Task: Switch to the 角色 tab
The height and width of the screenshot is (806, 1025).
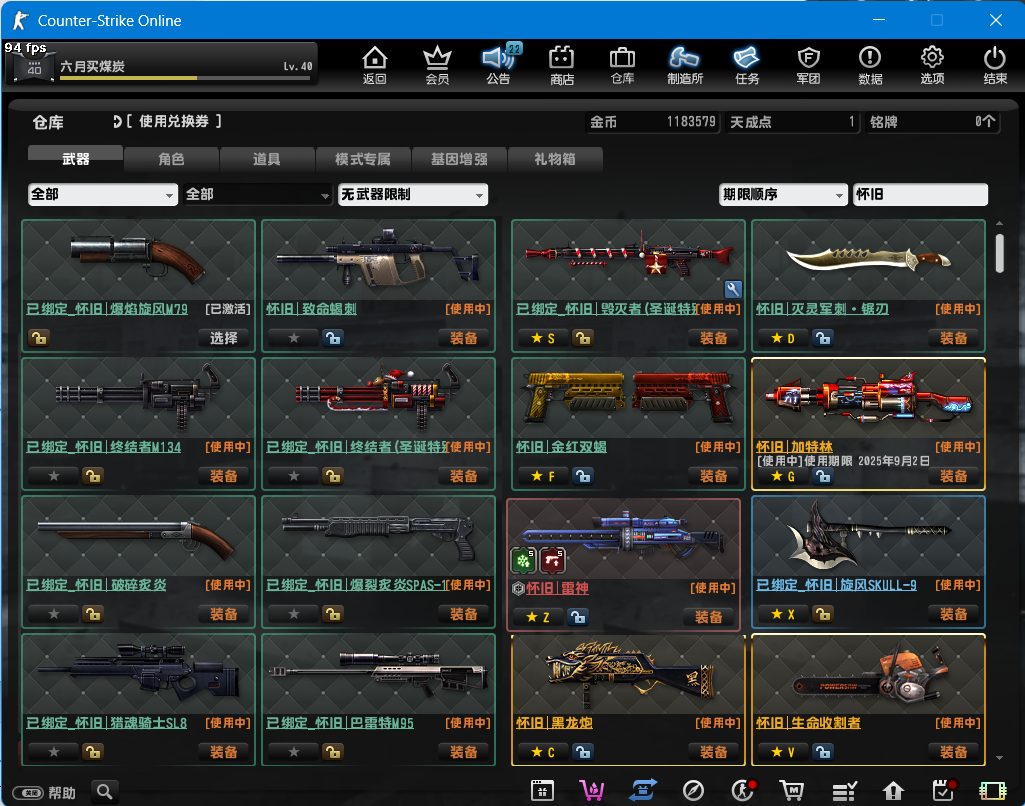Action: (171, 159)
